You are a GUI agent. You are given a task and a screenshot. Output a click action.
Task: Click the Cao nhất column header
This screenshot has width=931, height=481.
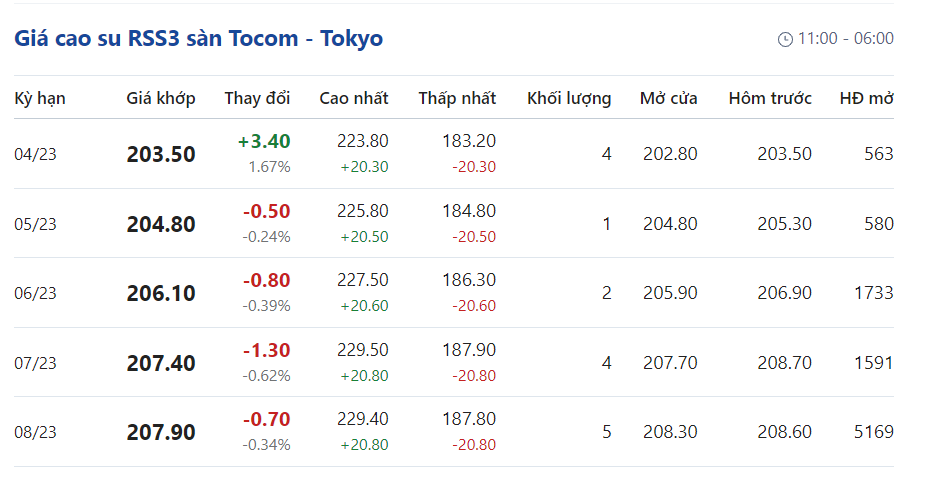pyautogui.click(x=354, y=98)
